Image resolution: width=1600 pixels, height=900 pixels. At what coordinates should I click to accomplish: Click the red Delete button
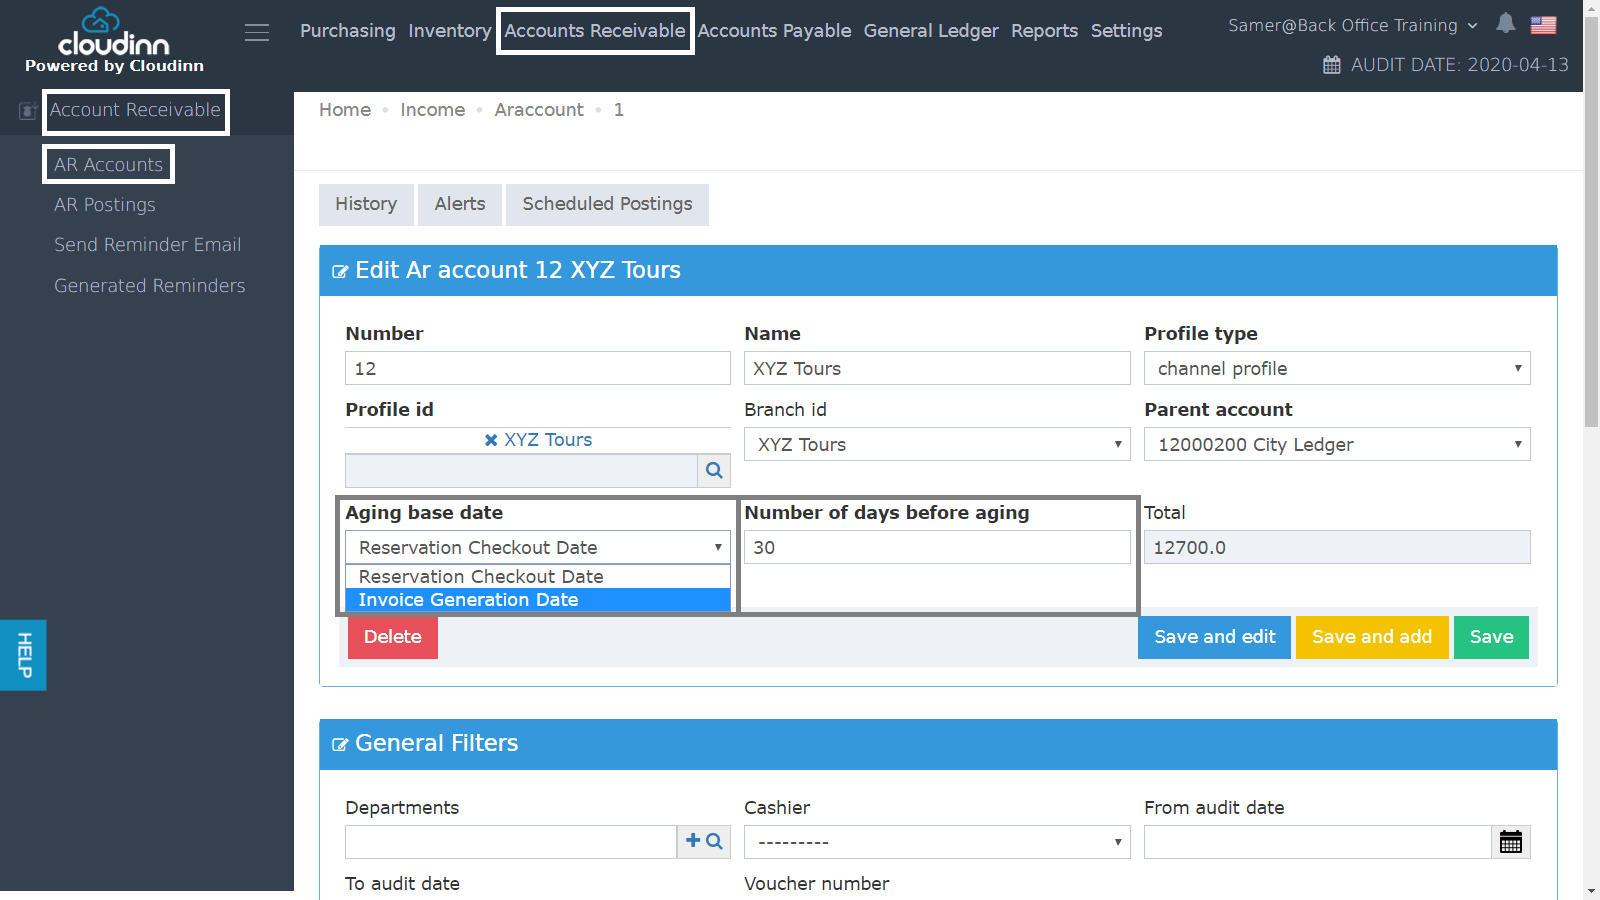click(393, 637)
